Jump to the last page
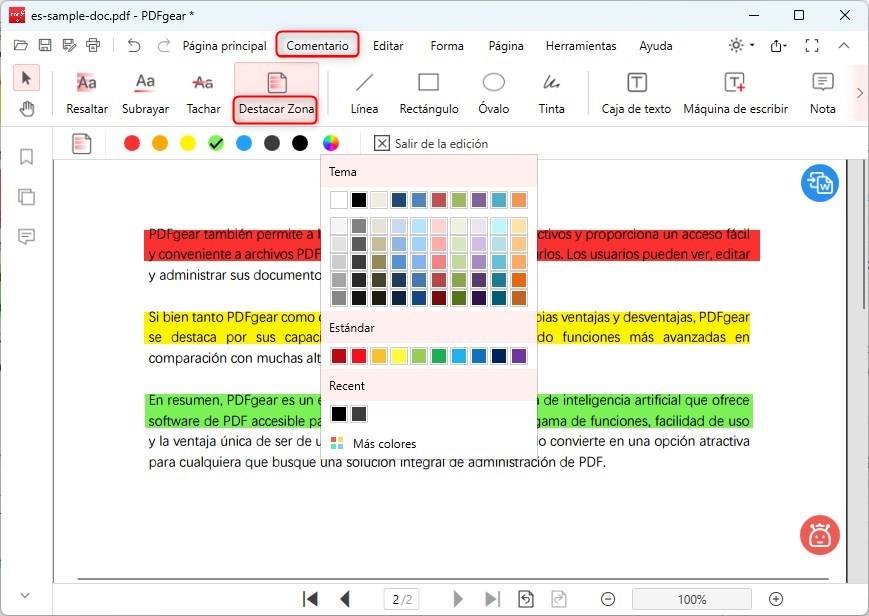 (492, 599)
